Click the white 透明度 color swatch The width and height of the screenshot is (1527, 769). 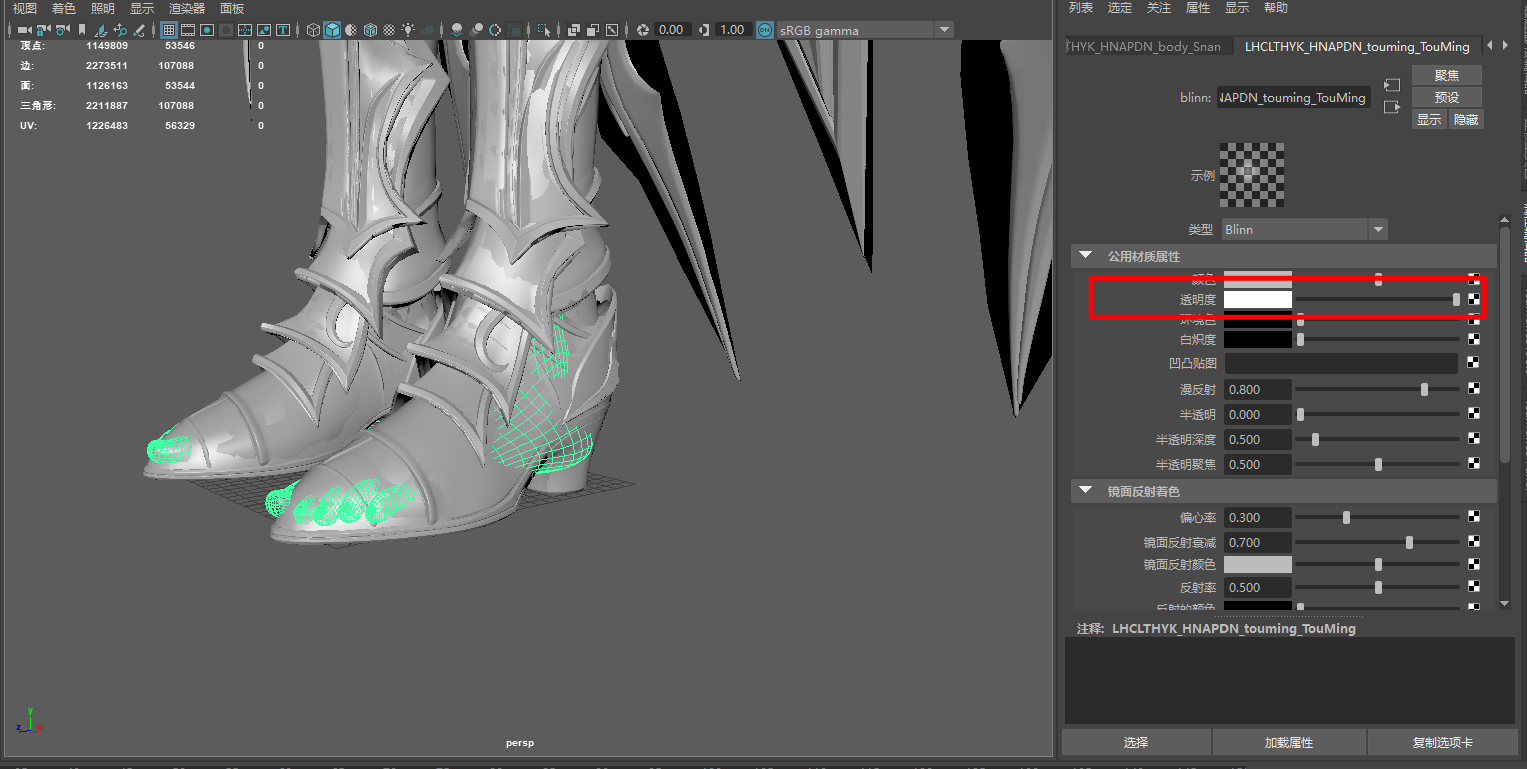[x=1257, y=300]
